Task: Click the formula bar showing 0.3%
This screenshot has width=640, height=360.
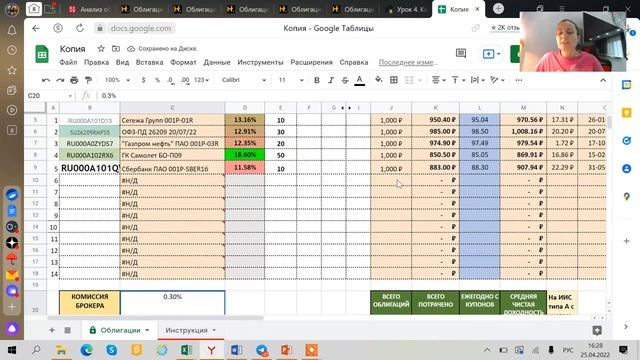Action: point(351,96)
